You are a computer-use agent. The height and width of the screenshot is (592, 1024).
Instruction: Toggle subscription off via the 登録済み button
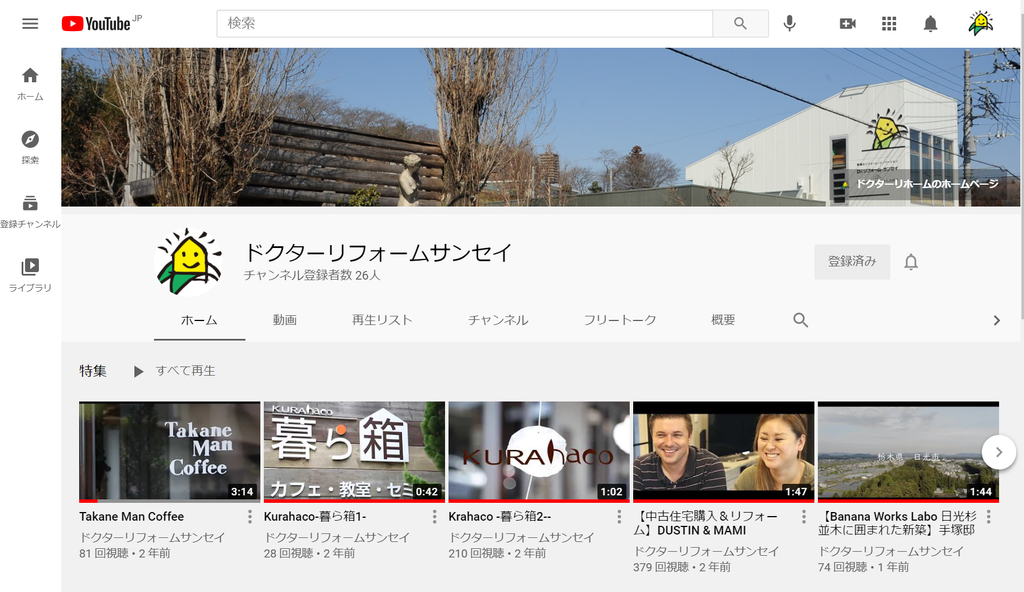[x=852, y=261]
